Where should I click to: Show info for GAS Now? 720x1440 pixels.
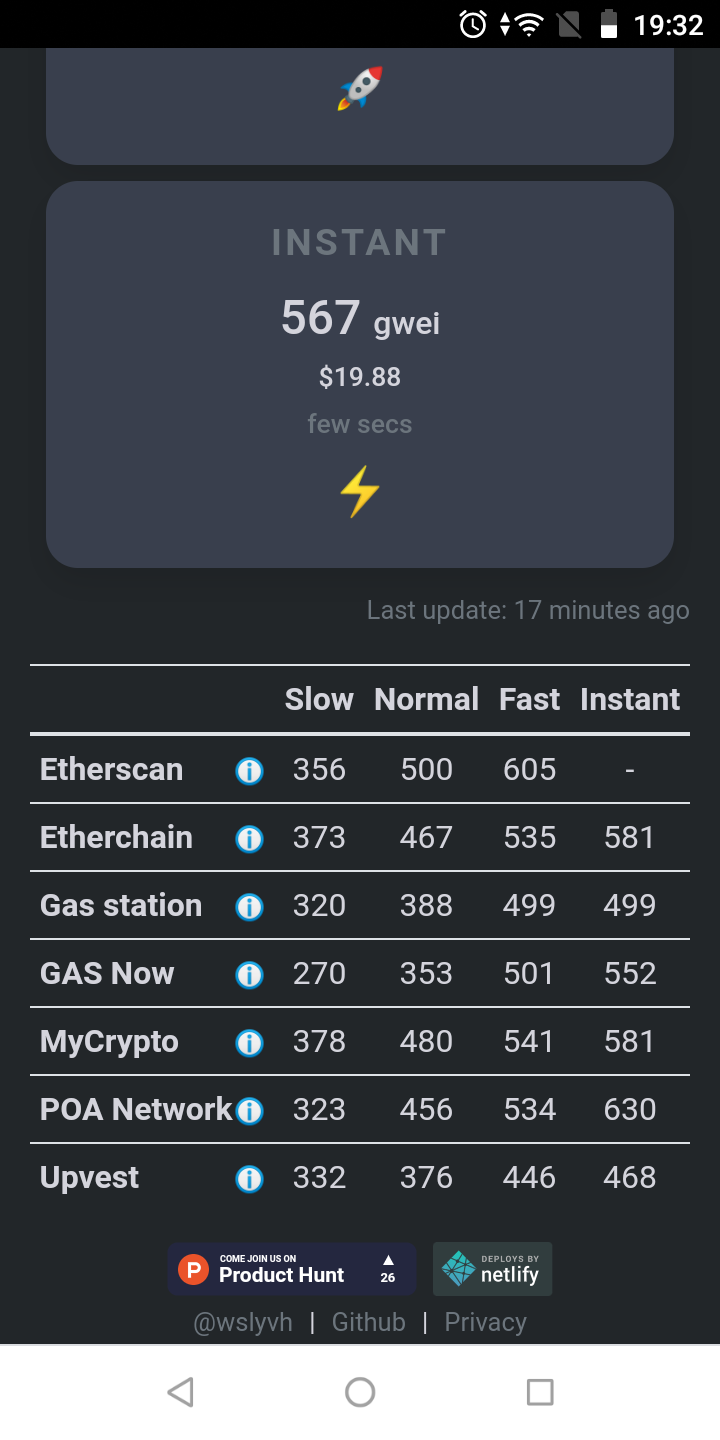coord(249,975)
